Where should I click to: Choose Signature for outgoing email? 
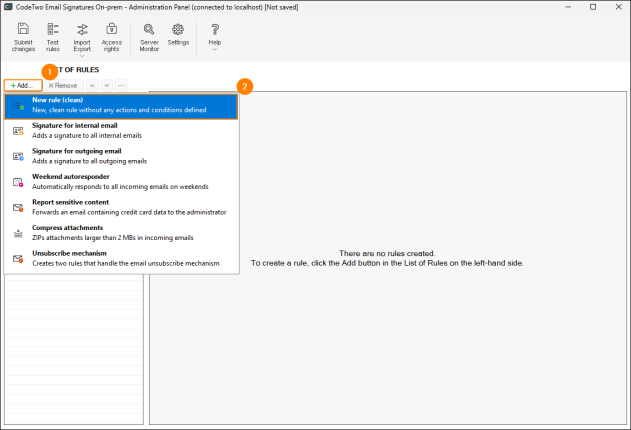(121, 156)
